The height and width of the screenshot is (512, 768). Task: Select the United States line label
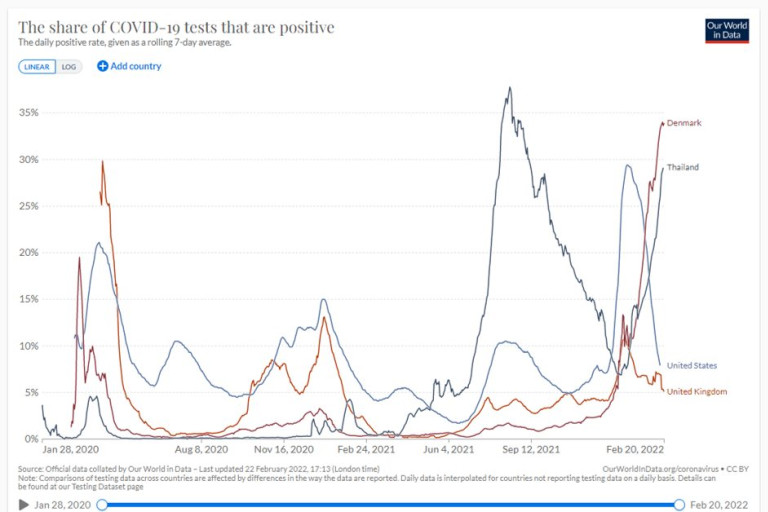click(x=691, y=366)
